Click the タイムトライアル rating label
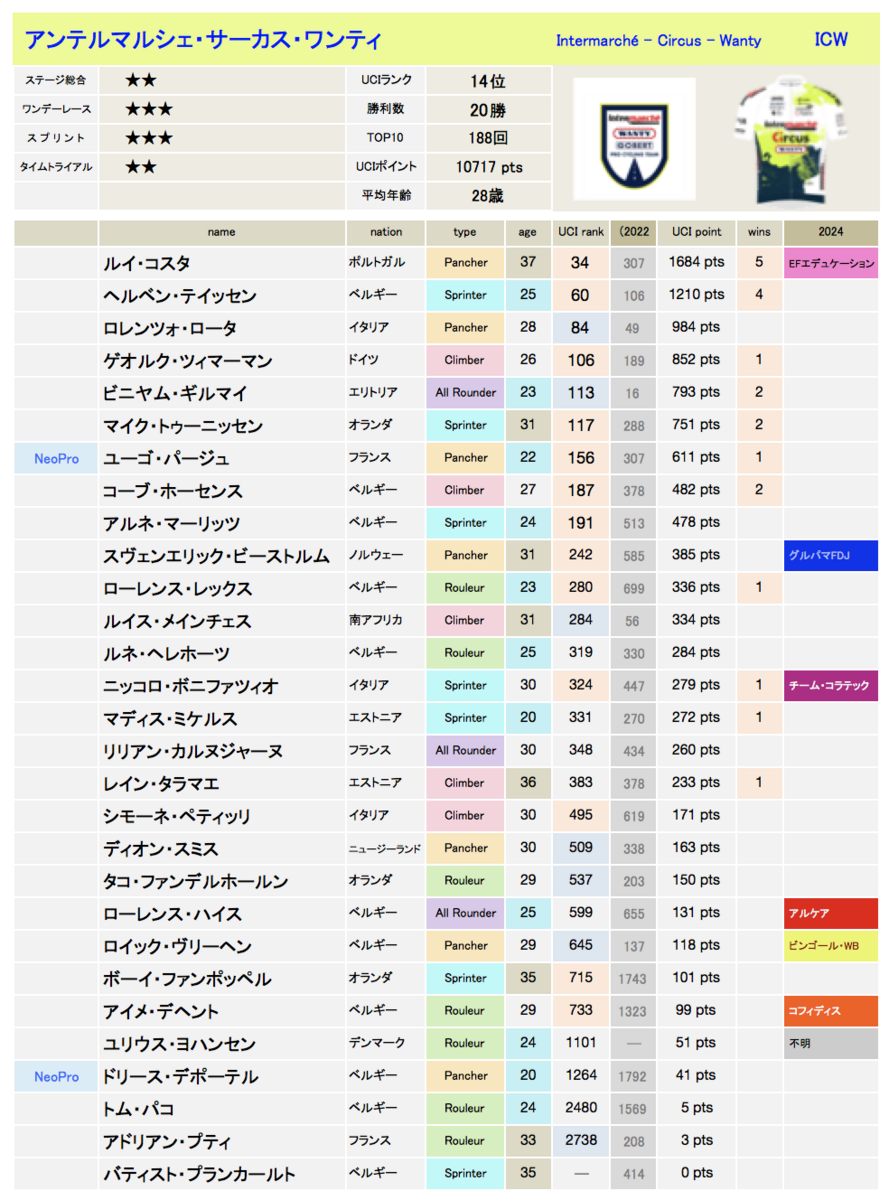Image resolution: width=889 pixels, height=1200 pixels. (x=55, y=167)
